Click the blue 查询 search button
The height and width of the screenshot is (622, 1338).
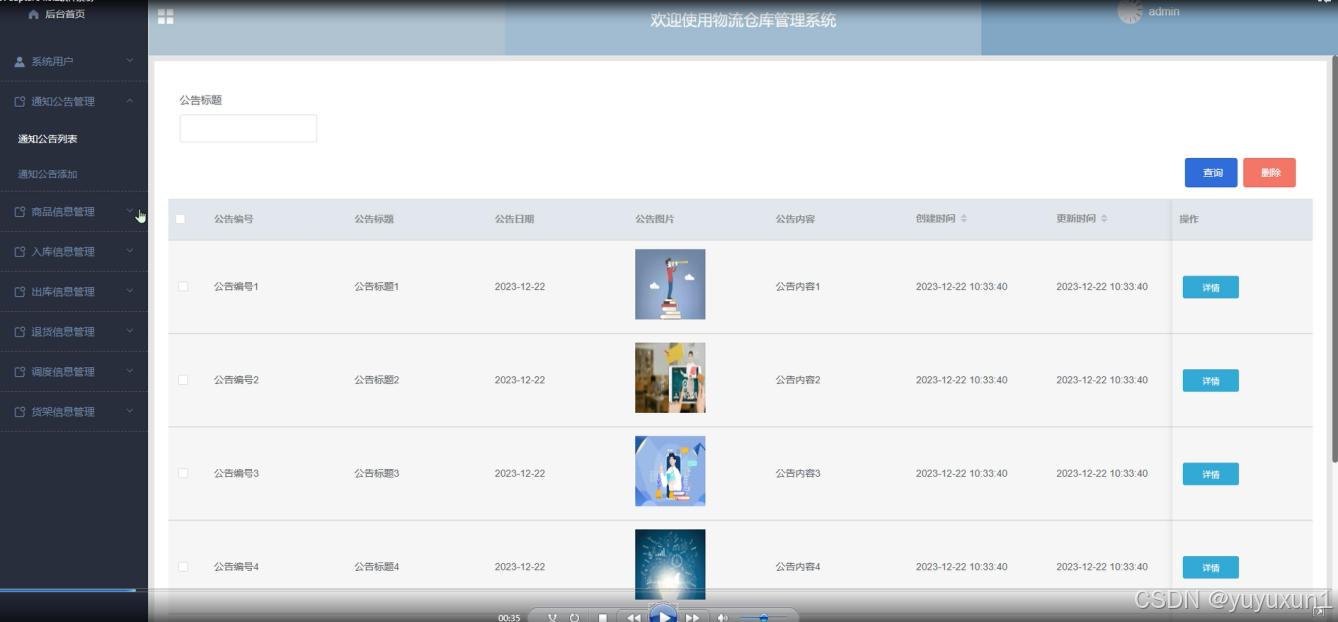(1211, 172)
